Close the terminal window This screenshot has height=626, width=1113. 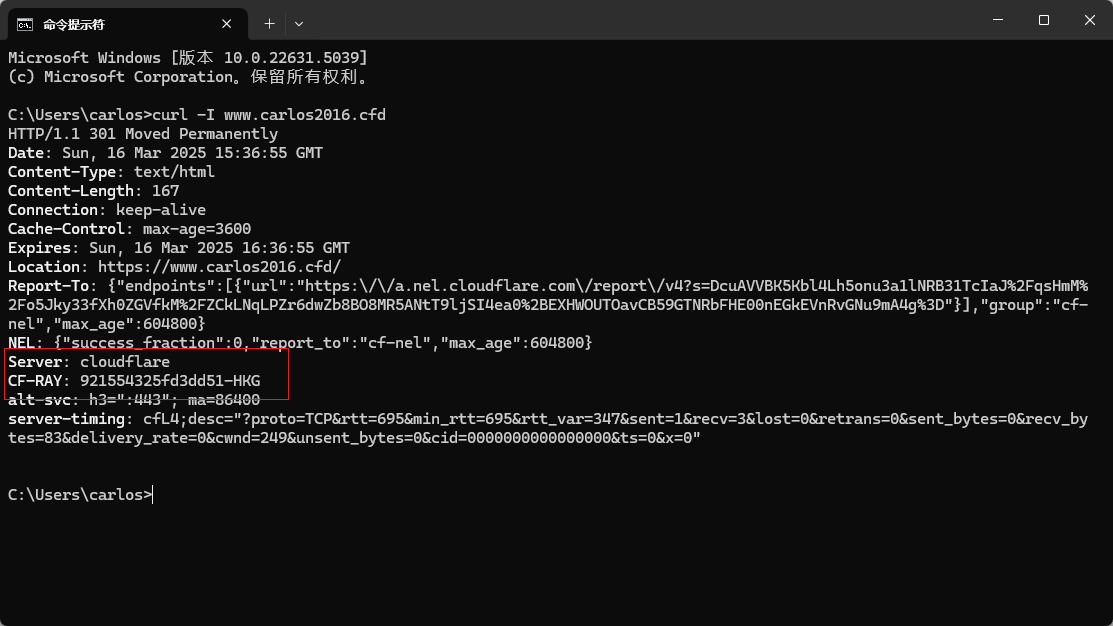click(x=1090, y=20)
